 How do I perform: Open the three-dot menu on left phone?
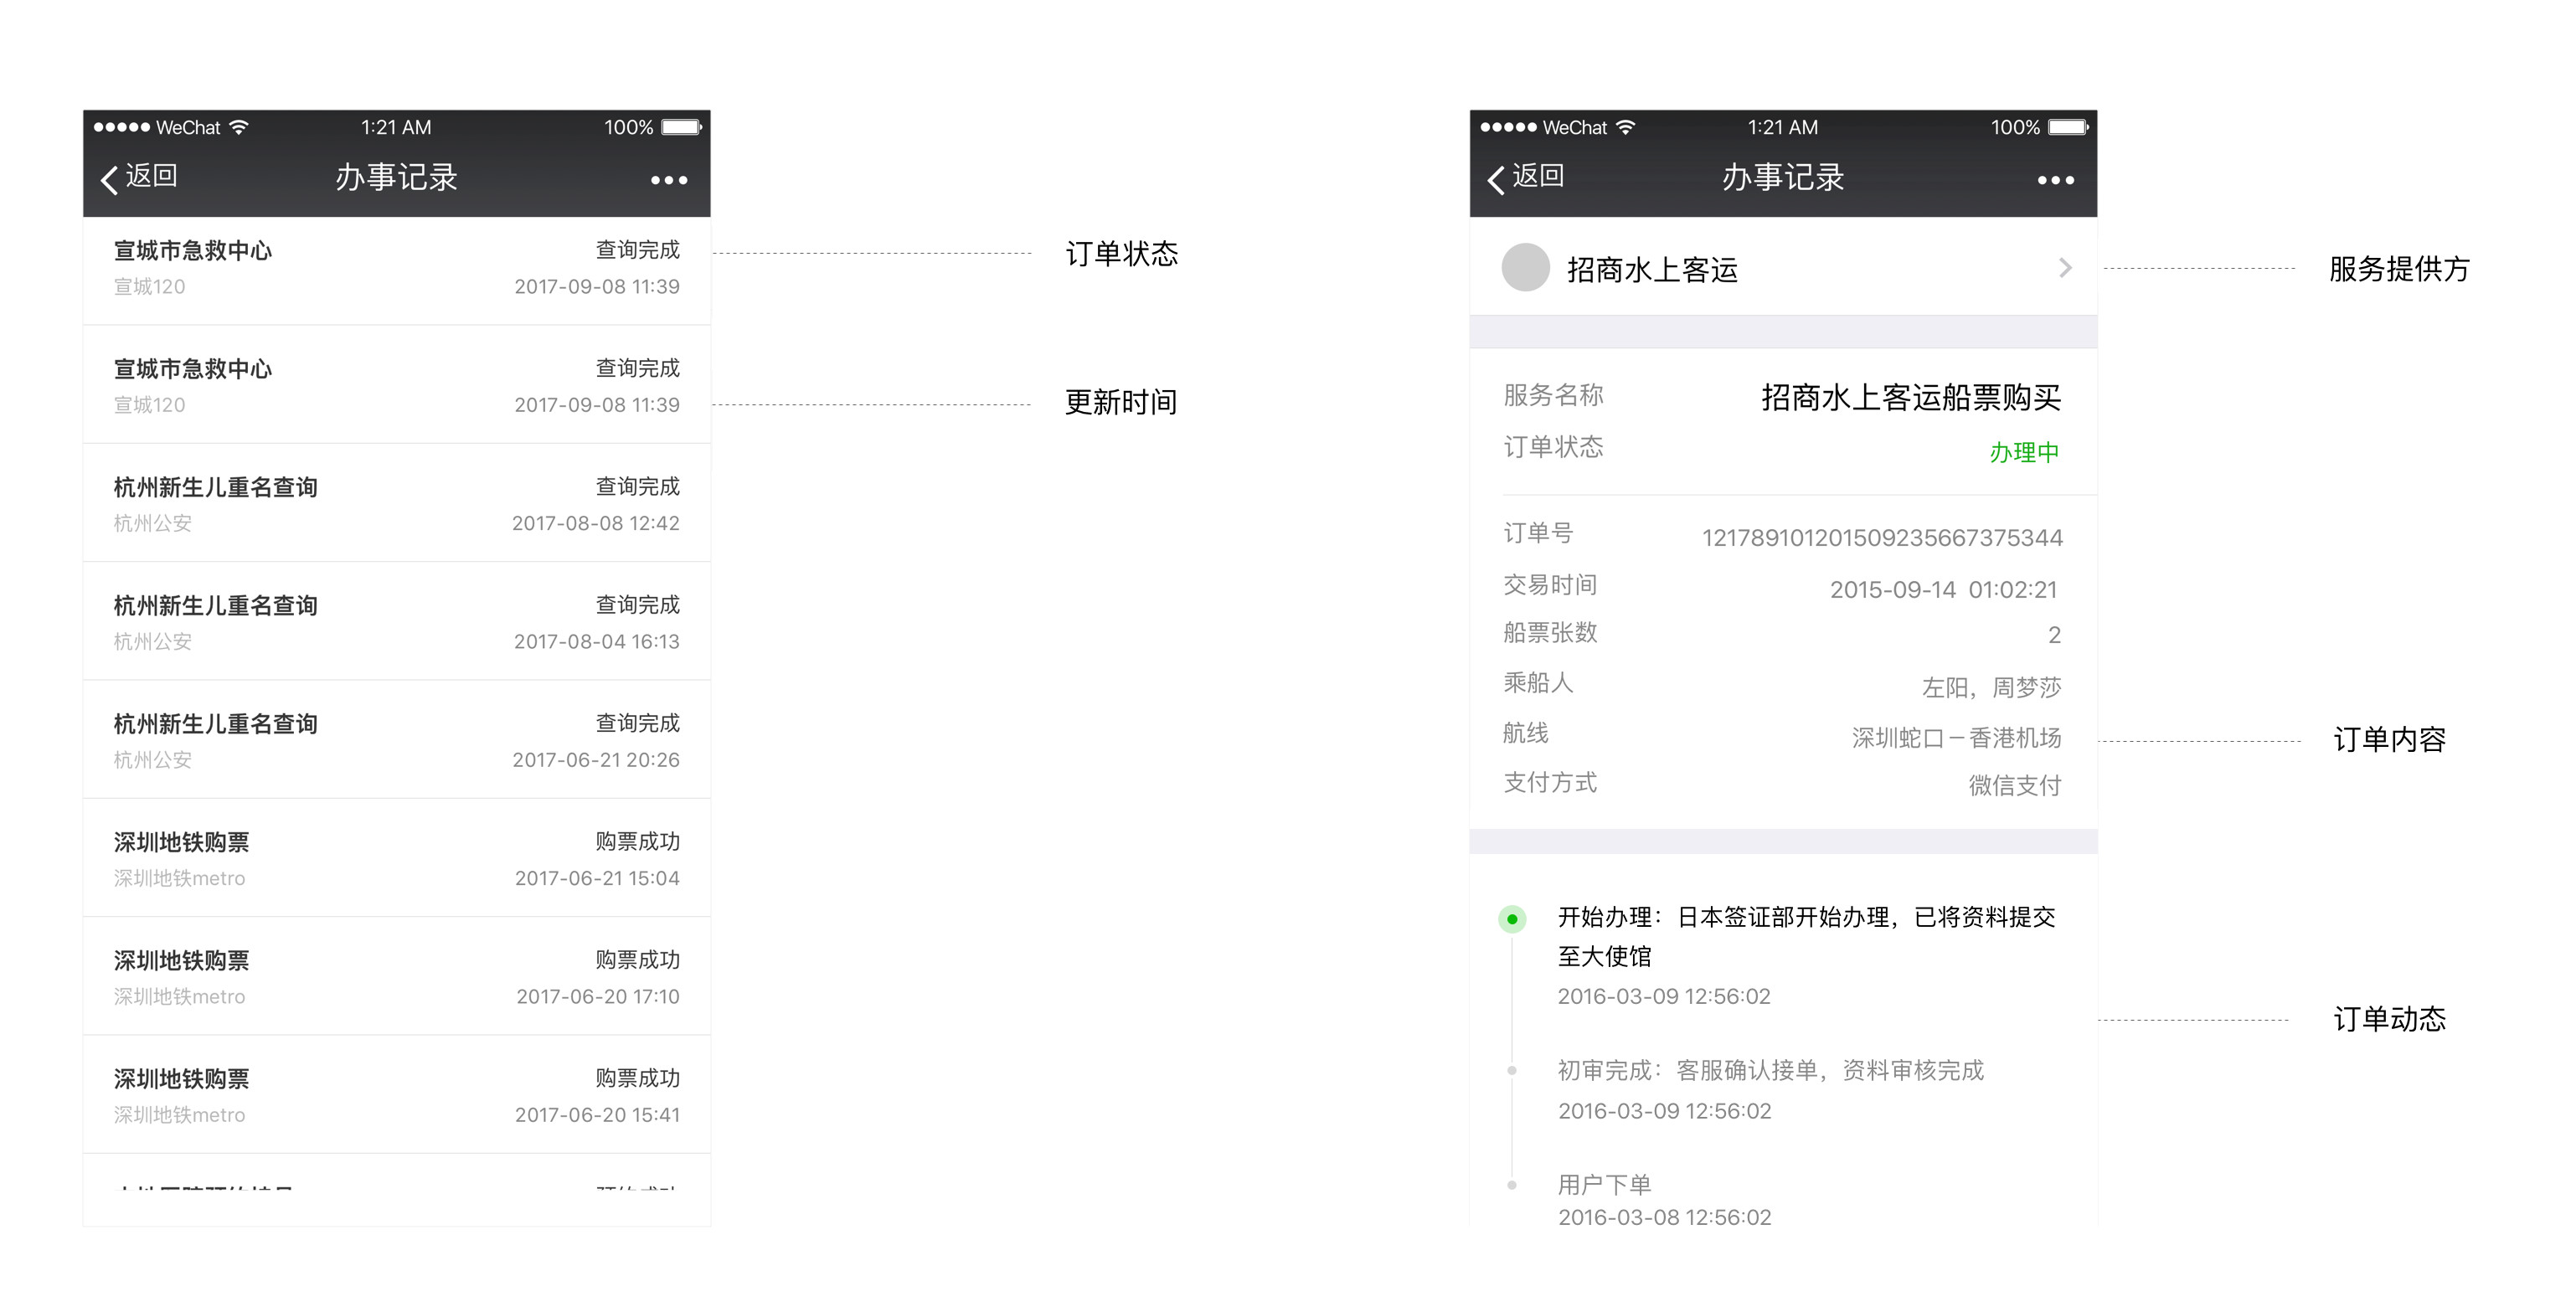point(668,180)
